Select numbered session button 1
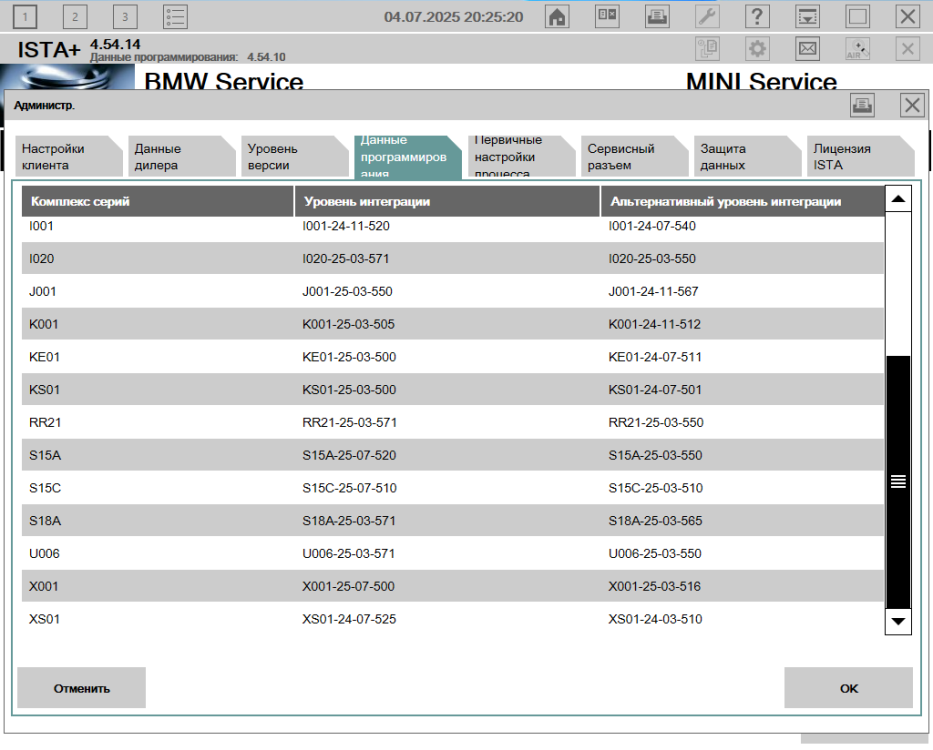Image resolution: width=933 pixels, height=750 pixels. 25,16
